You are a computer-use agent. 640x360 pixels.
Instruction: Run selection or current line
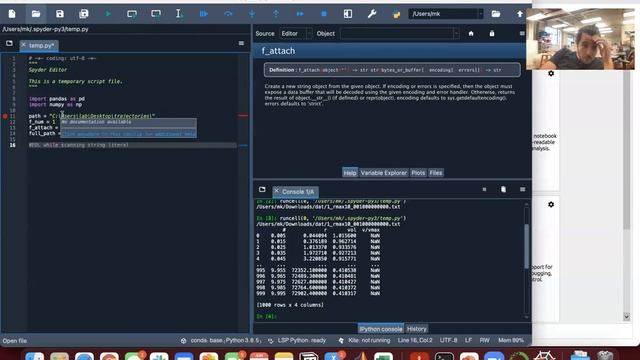click(x=179, y=14)
